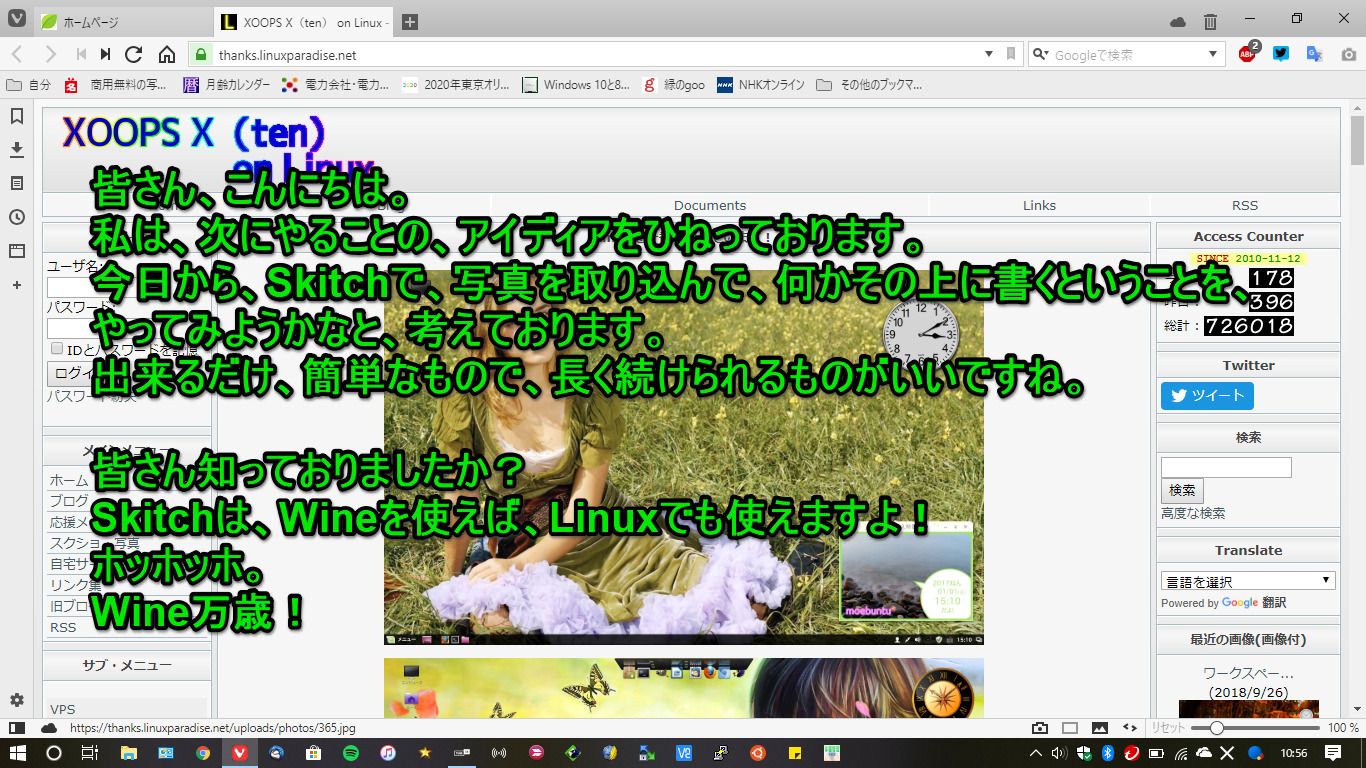Open the 高度な検索 link
This screenshot has height=768, width=1366.
click(1193, 513)
